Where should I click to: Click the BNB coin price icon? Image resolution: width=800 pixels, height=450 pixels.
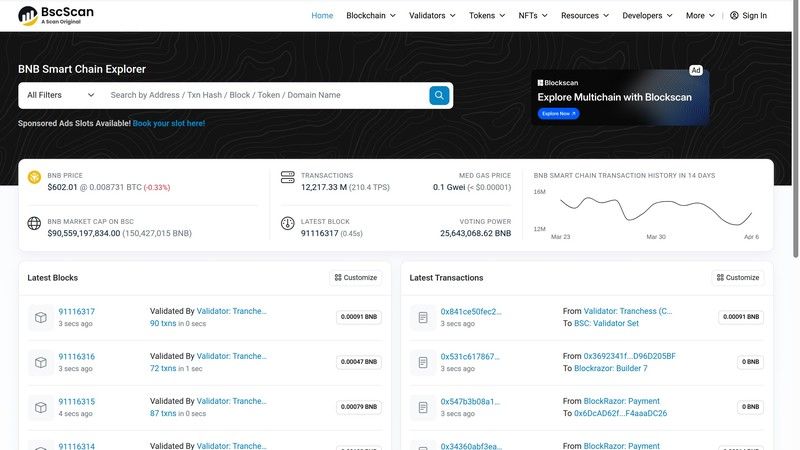tap(34, 178)
